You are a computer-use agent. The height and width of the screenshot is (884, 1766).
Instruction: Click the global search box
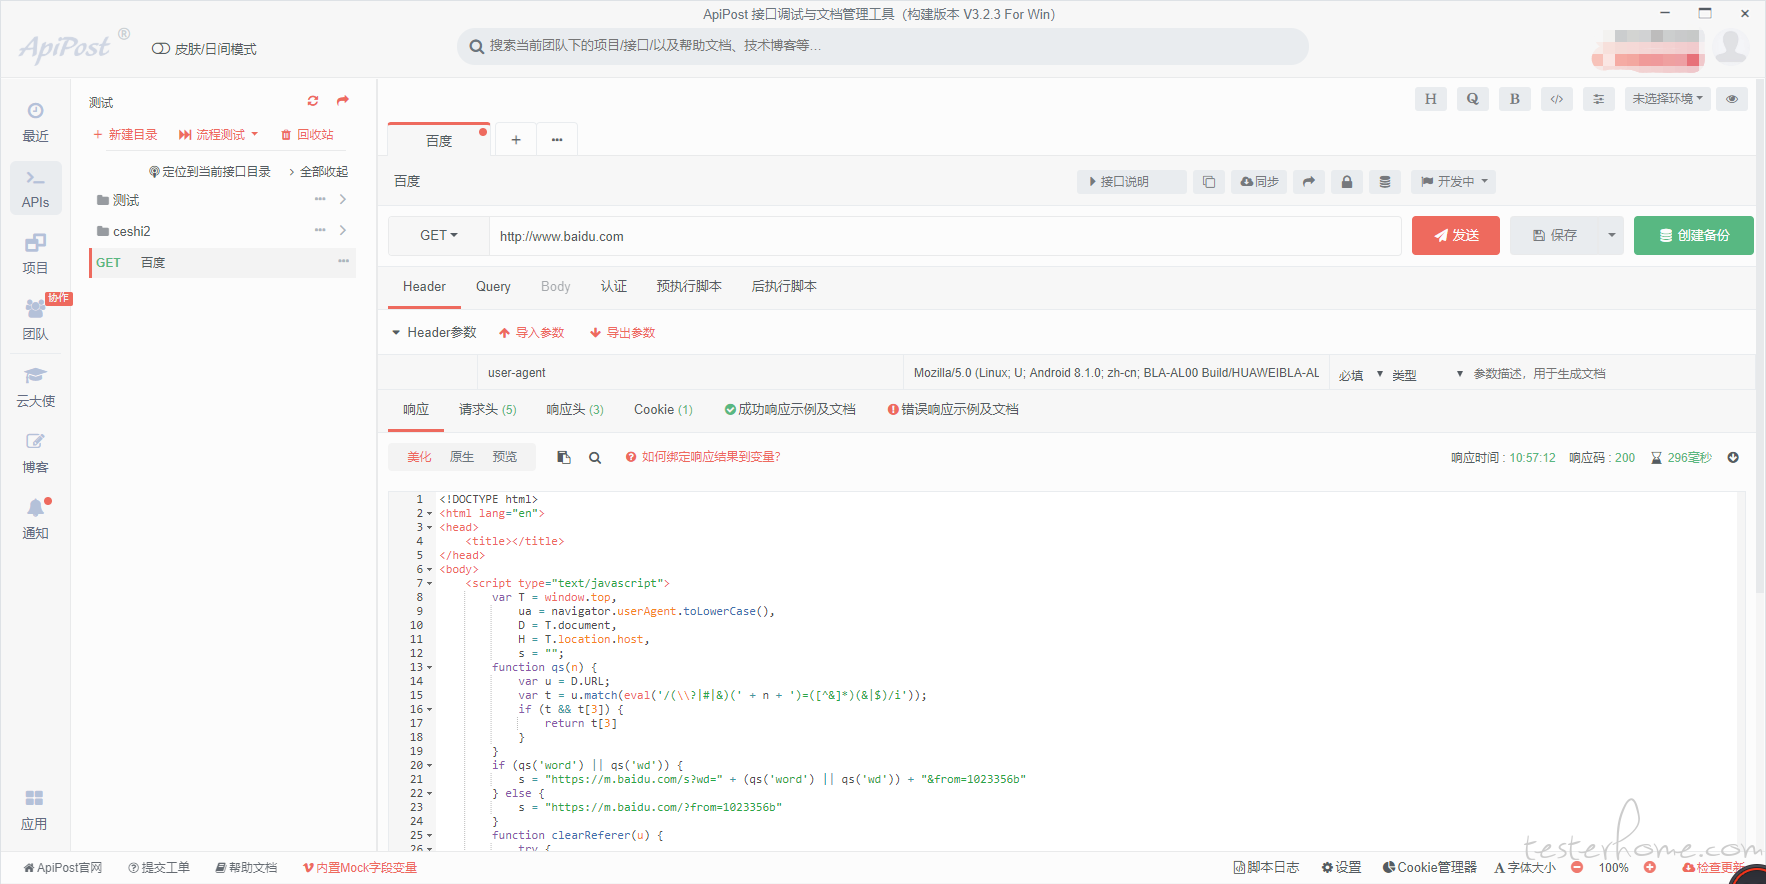tap(883, 46)
